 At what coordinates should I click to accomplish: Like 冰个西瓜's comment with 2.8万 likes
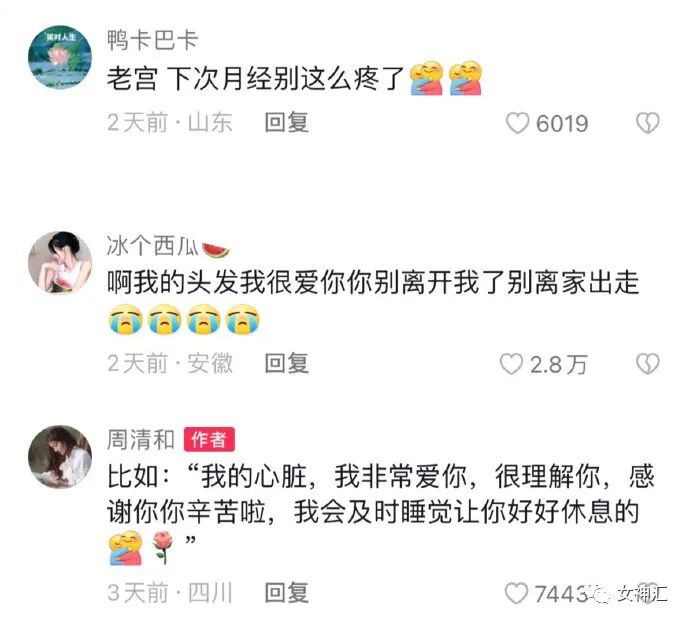(511, 364)
